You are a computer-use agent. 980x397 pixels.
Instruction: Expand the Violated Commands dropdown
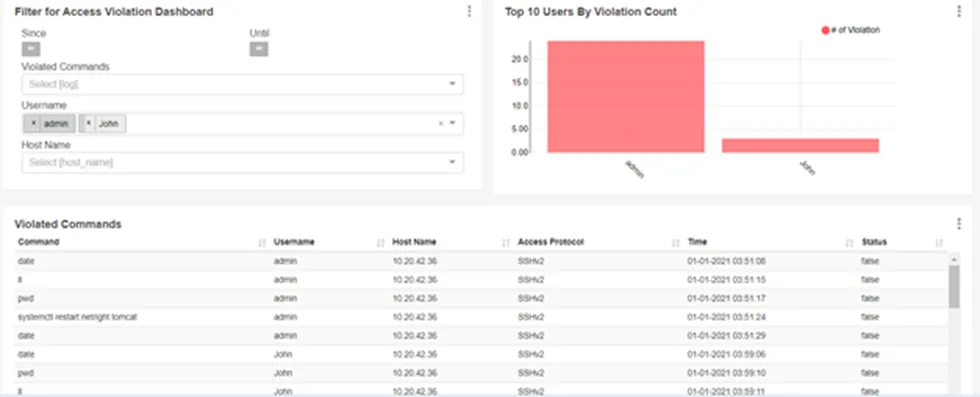452,84
